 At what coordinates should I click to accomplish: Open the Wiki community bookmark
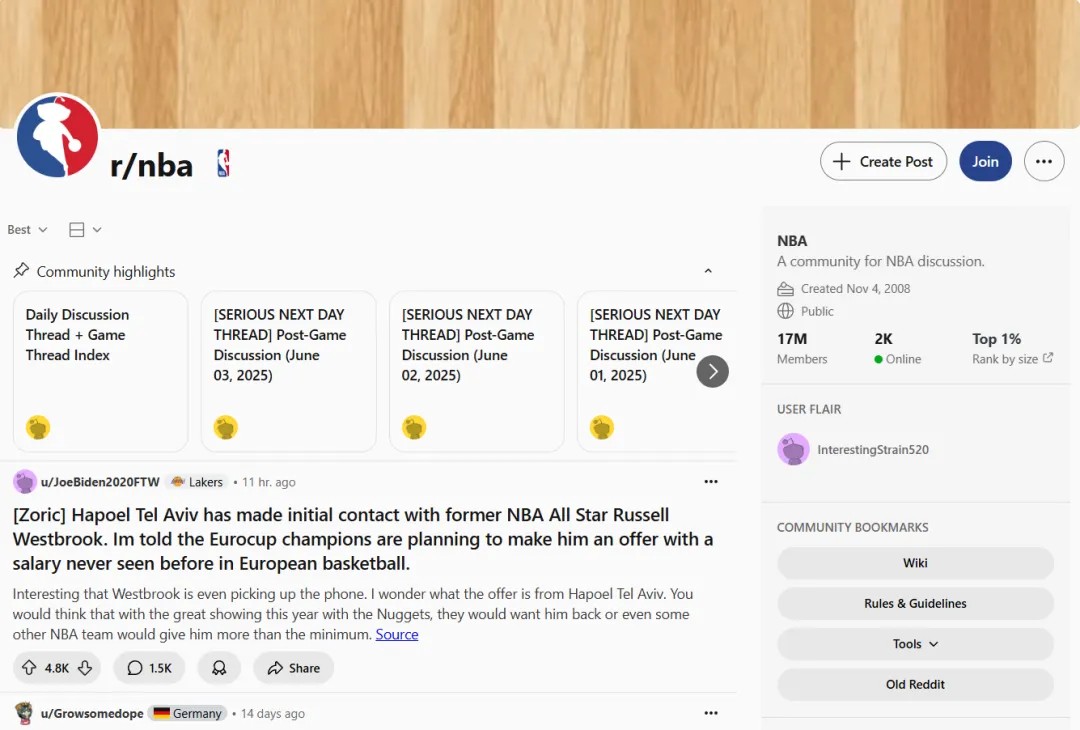click(915, 563)
